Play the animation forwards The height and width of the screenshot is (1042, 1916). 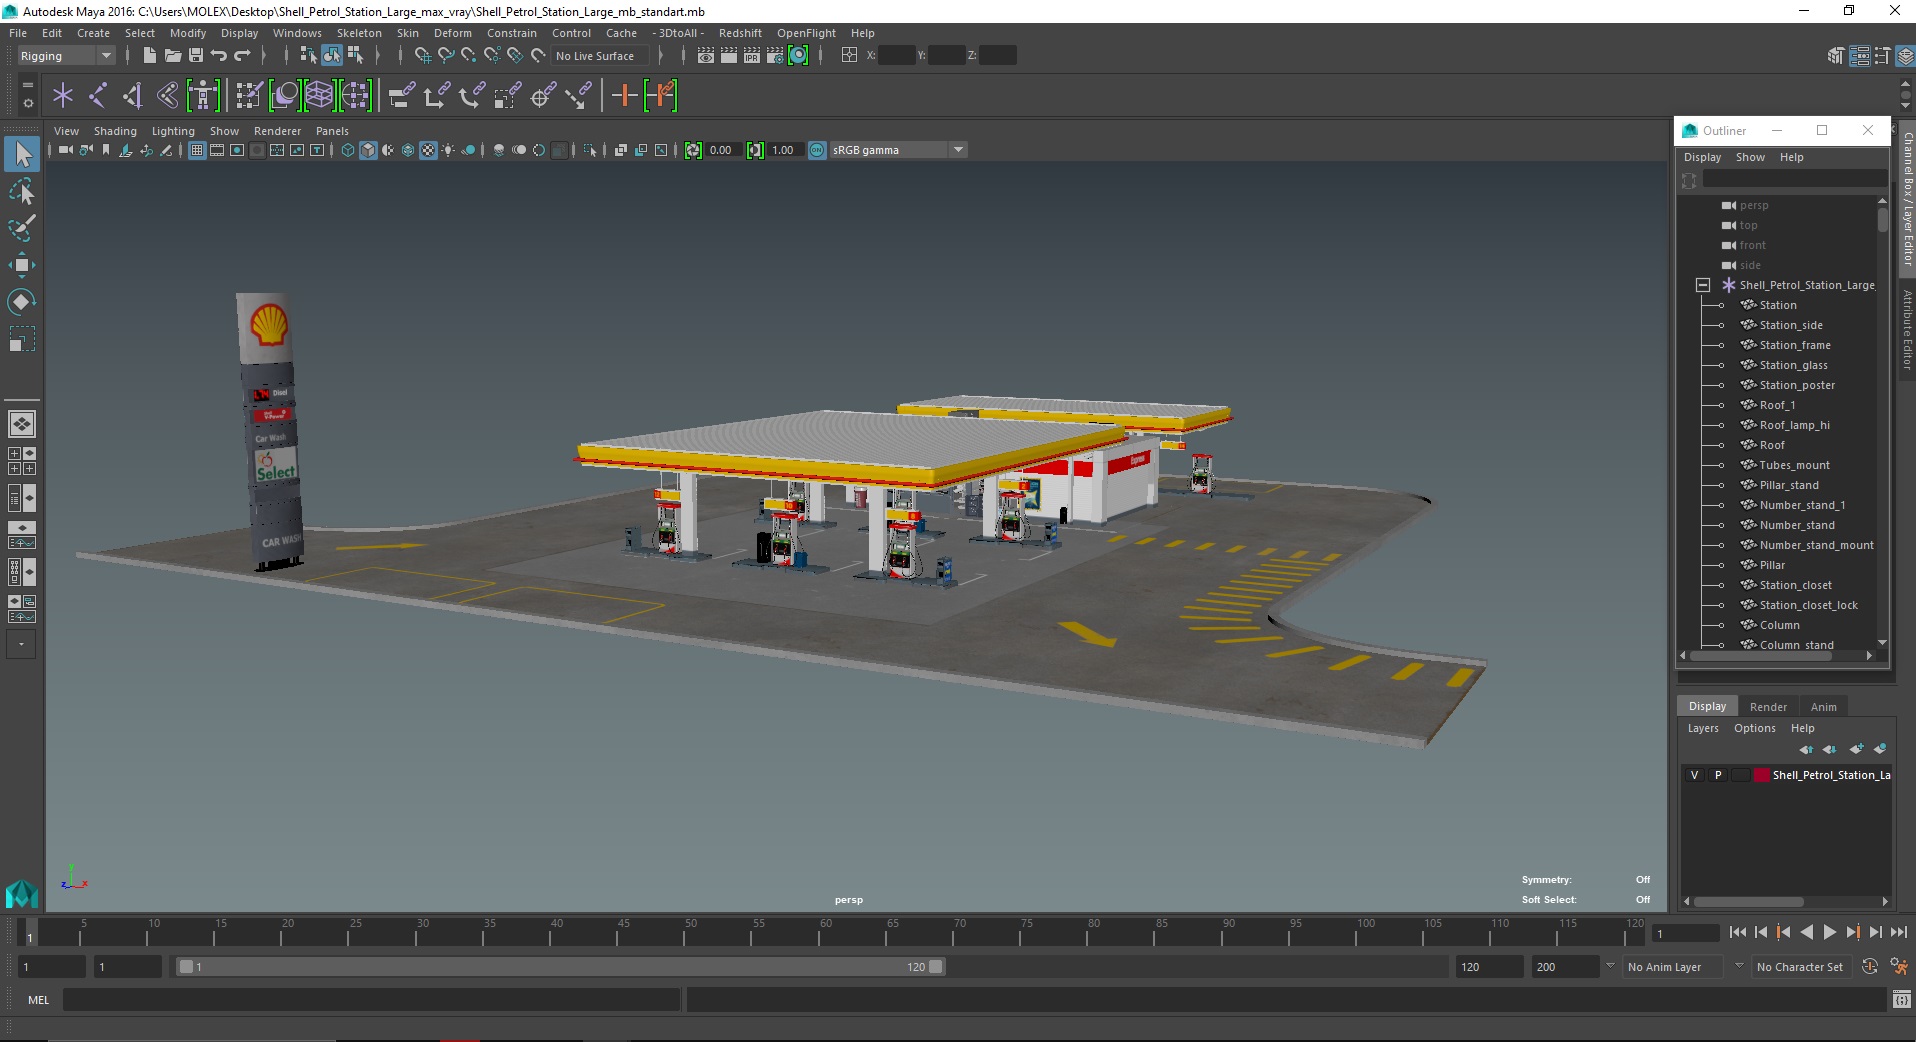coord(1829,932)
